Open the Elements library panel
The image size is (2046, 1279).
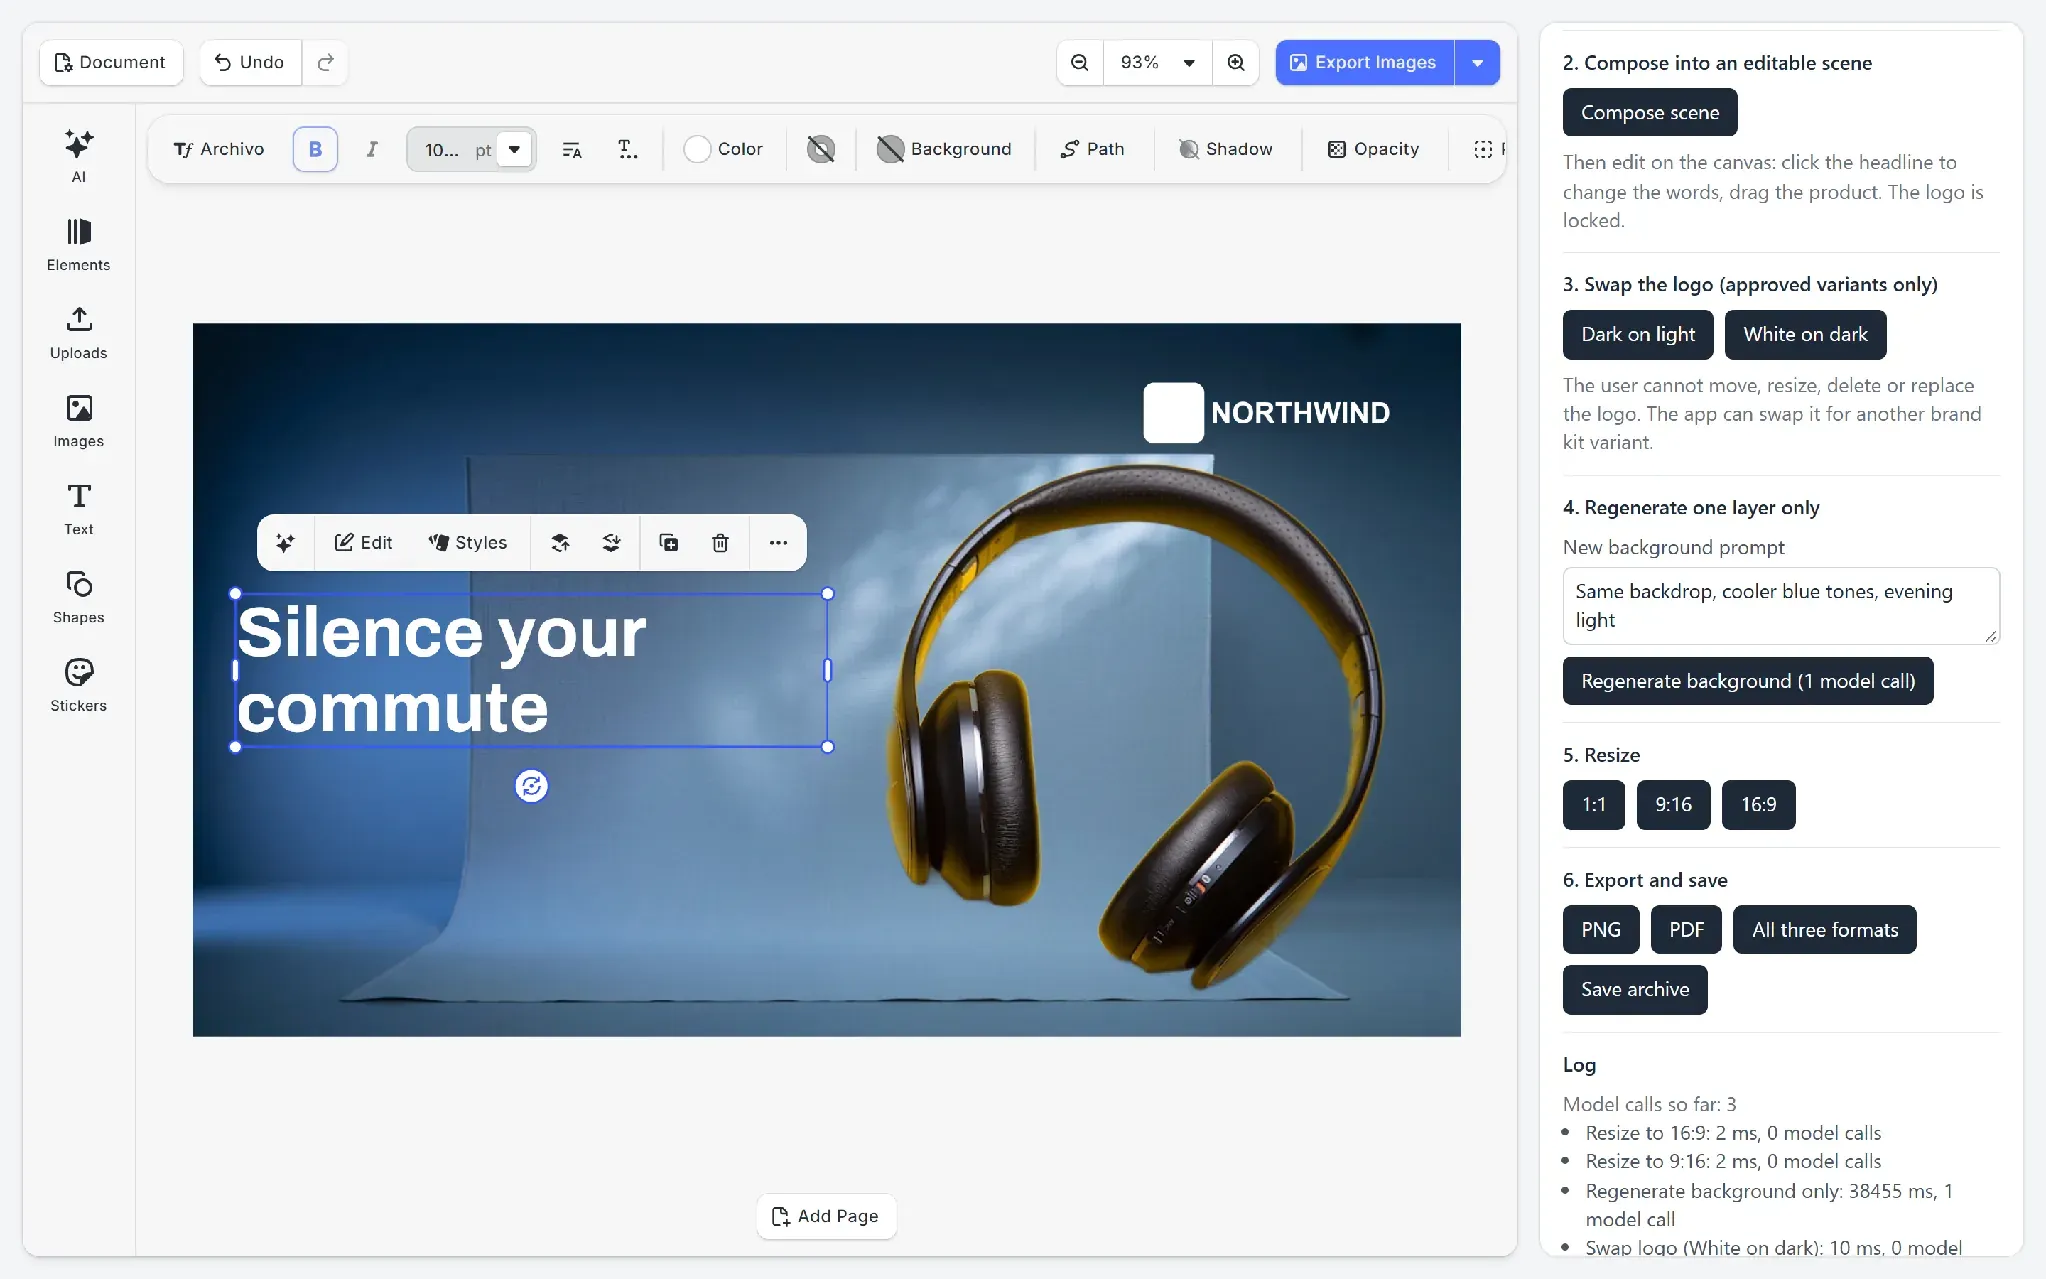(x=78, y=244)
